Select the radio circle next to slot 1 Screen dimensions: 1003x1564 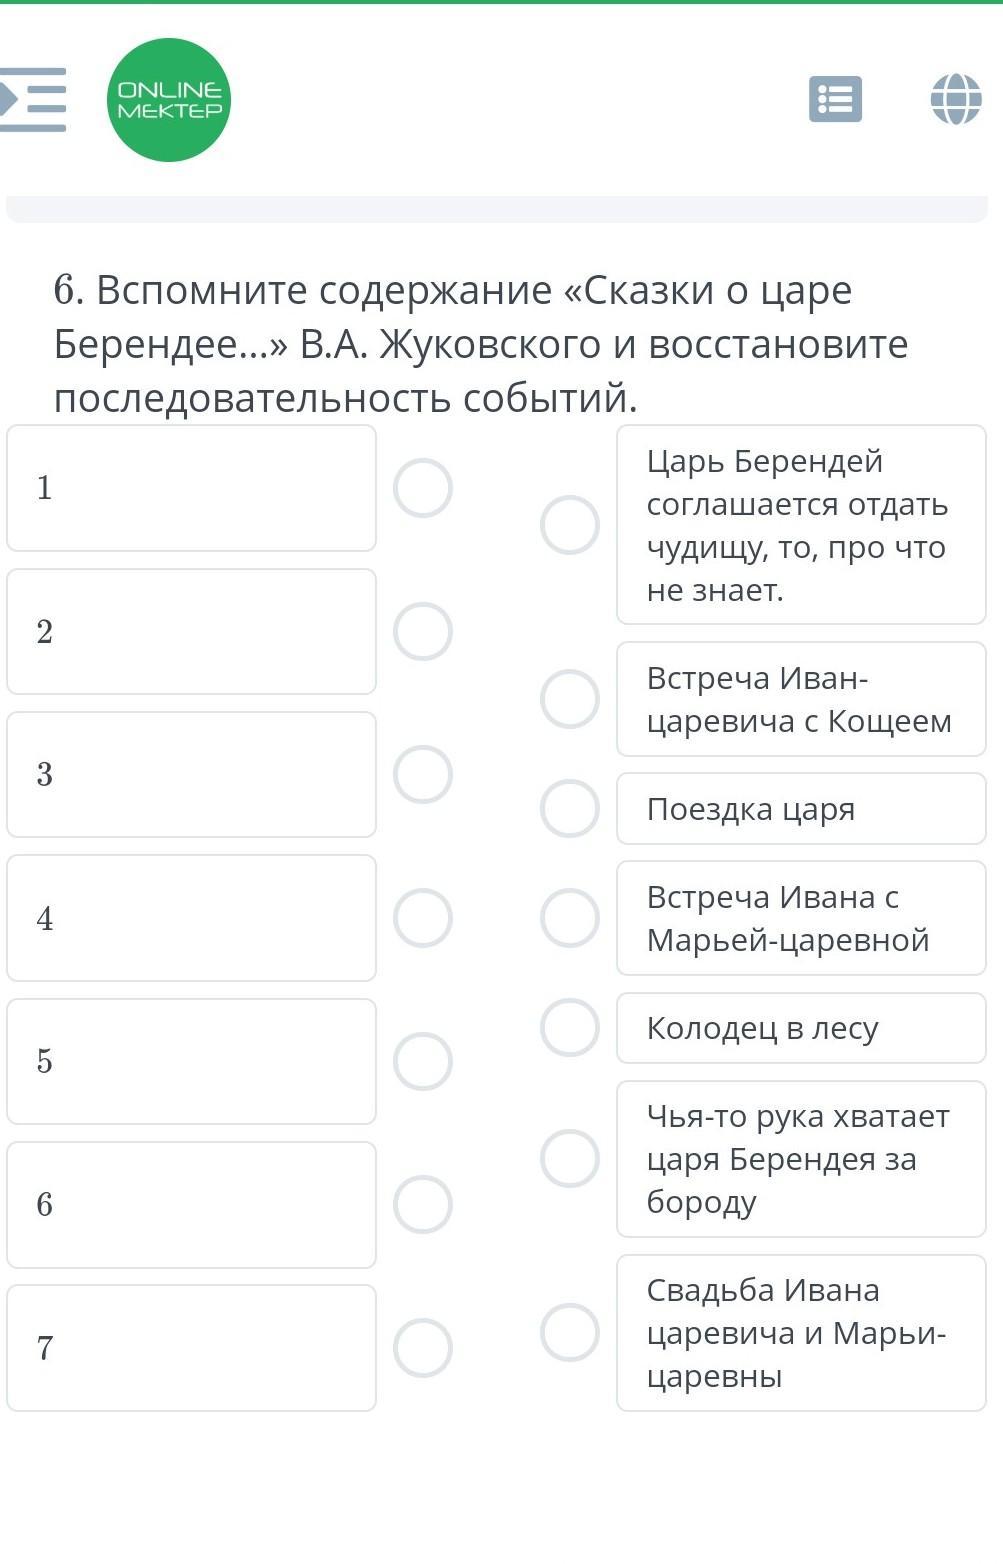click(423, 488)
